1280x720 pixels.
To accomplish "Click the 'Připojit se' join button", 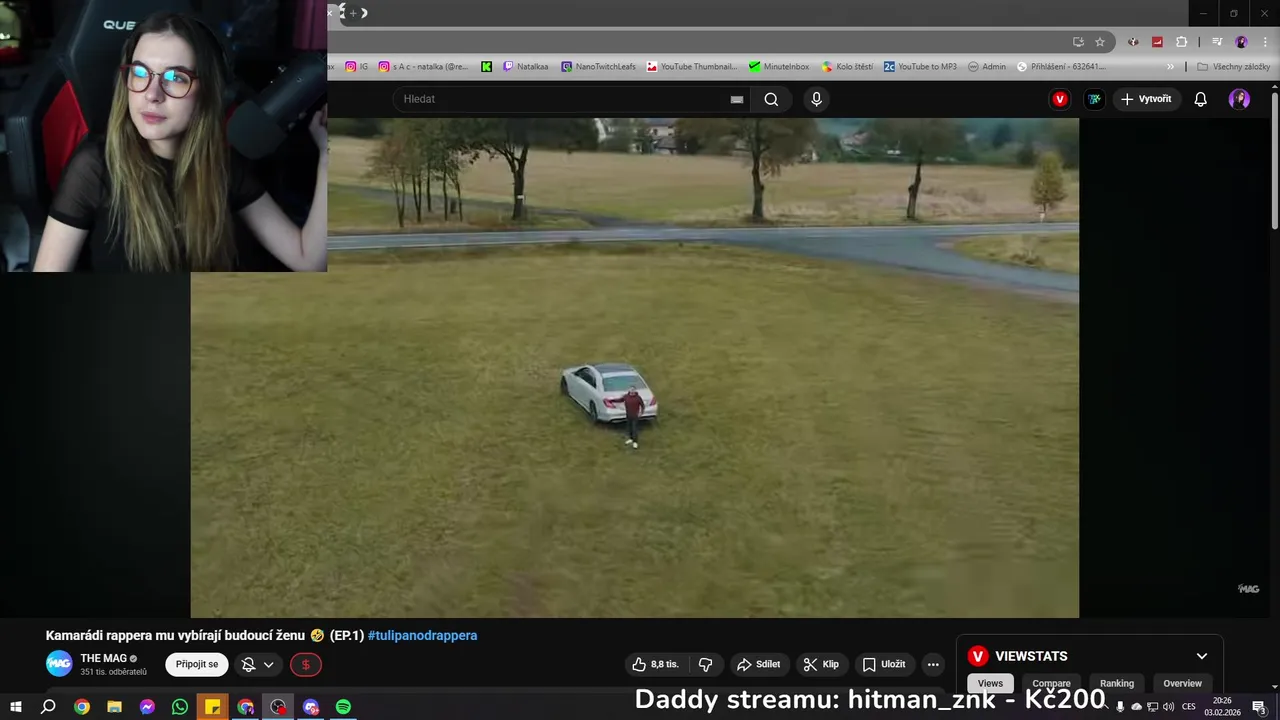I will (197, 664).
